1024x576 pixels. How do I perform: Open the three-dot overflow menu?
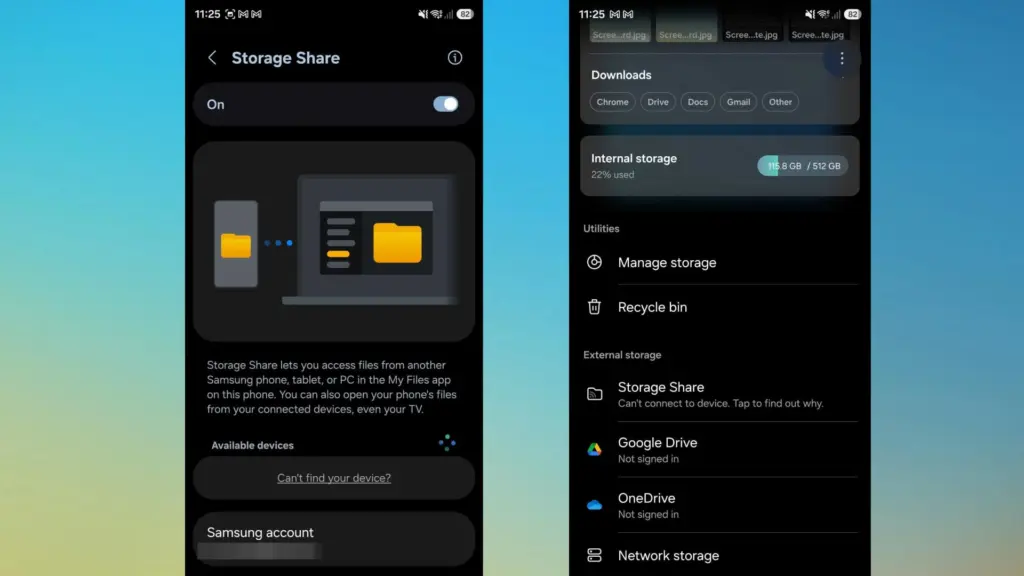click(x=842, y=58)
